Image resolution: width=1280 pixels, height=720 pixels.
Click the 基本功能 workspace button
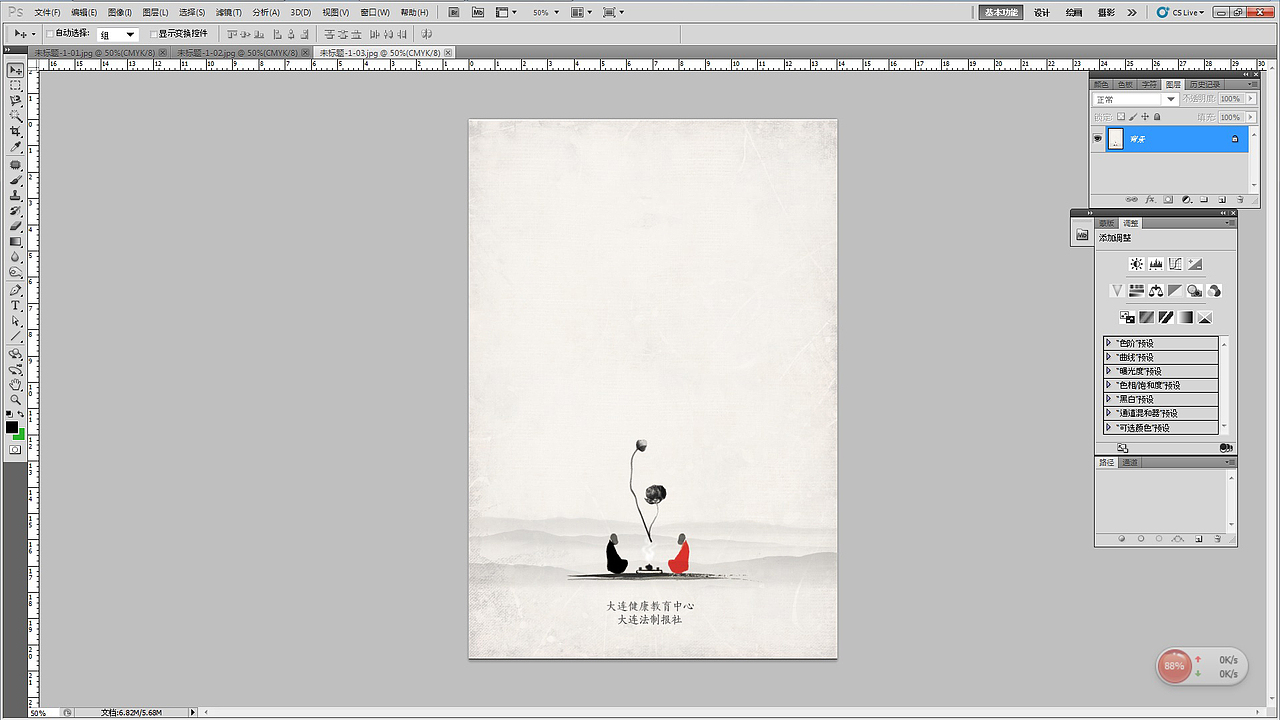(1001, 13)
